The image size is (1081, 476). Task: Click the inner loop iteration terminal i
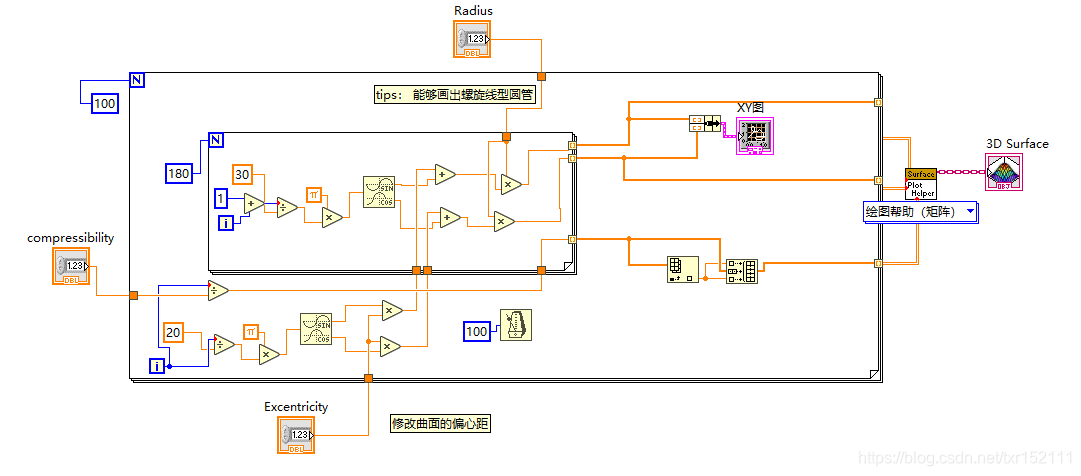tap(227, 222)
